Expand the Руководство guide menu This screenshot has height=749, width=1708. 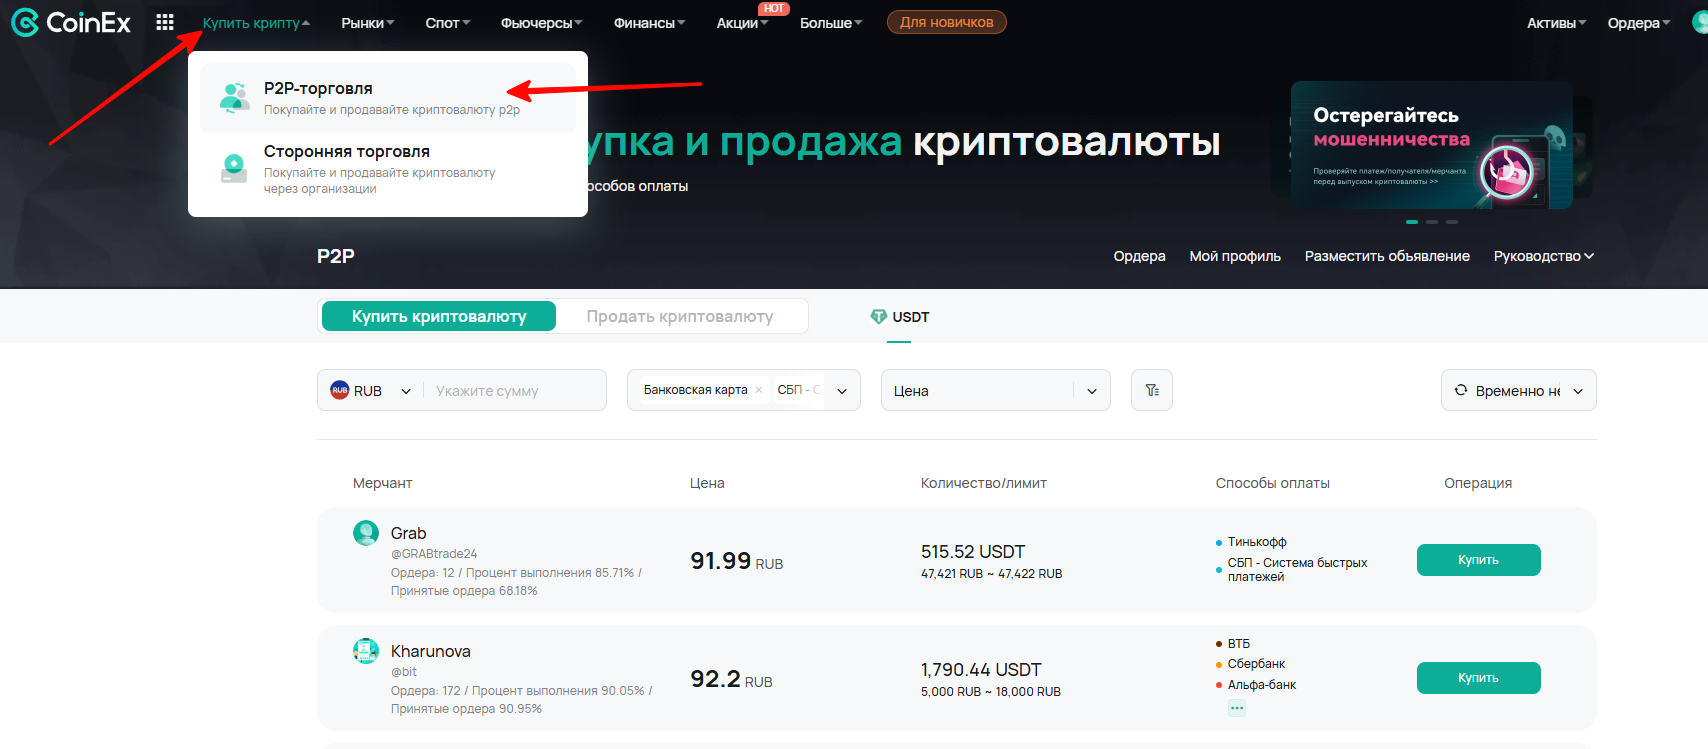(x=1544, y=256)
